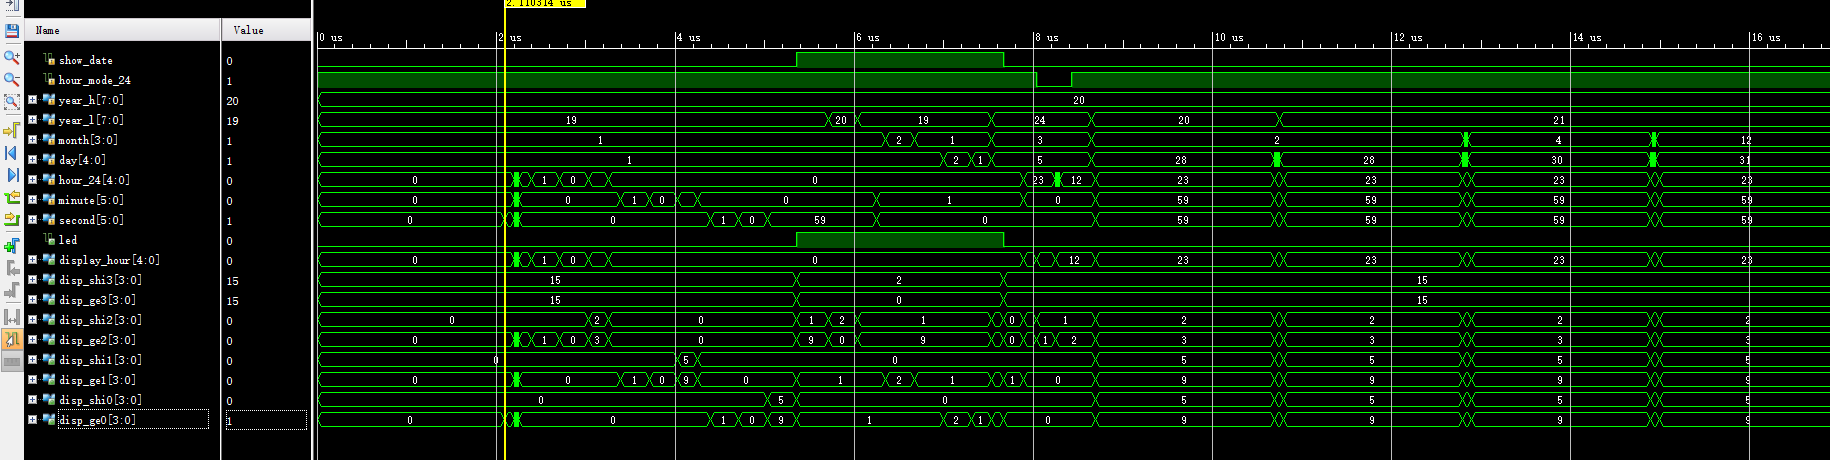
Task: Expand the disp_shi2[3:0] bus
Action: (x=32, y=320)
